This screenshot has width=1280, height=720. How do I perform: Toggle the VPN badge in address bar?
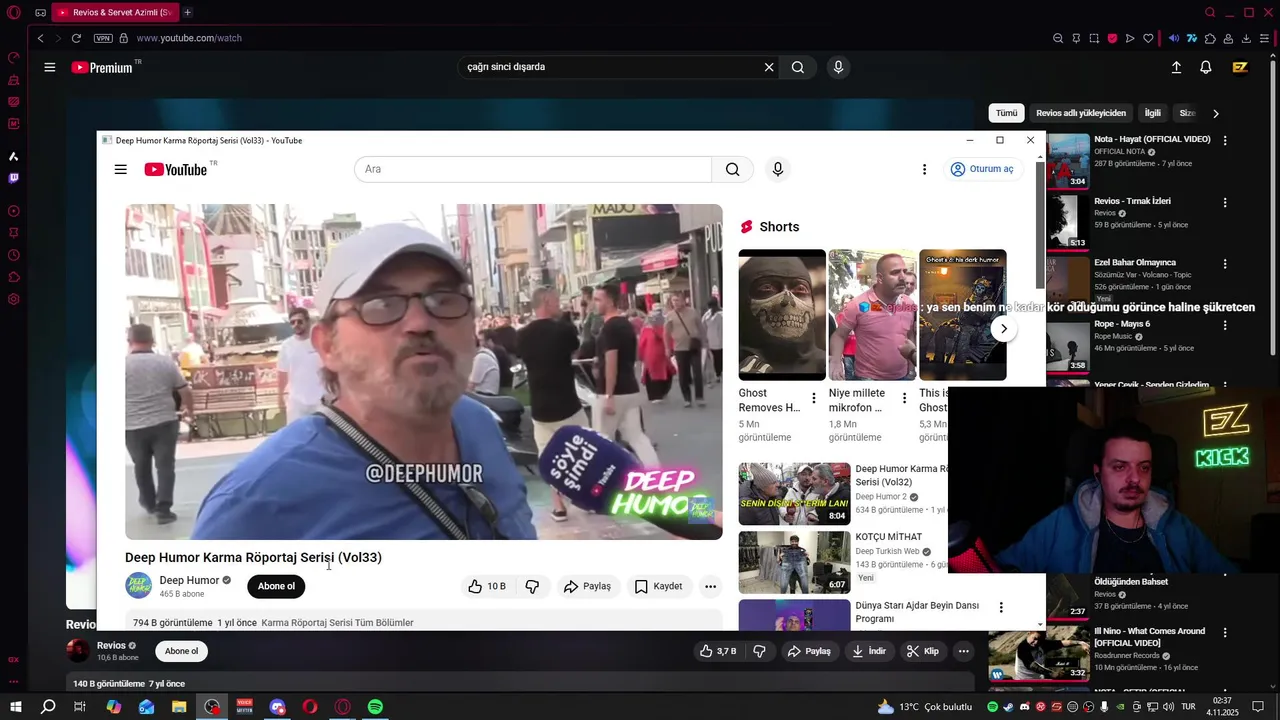pos(103,38)
